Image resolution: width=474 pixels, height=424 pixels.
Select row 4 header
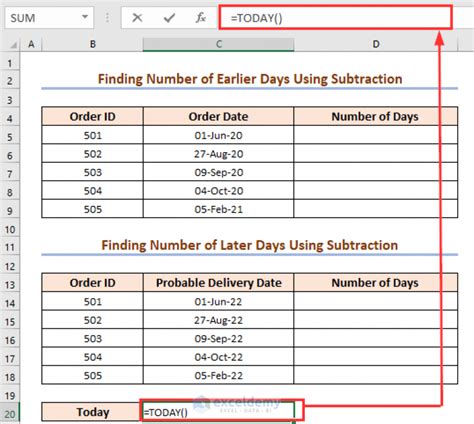pyautogui.click(x=10, y=118)
